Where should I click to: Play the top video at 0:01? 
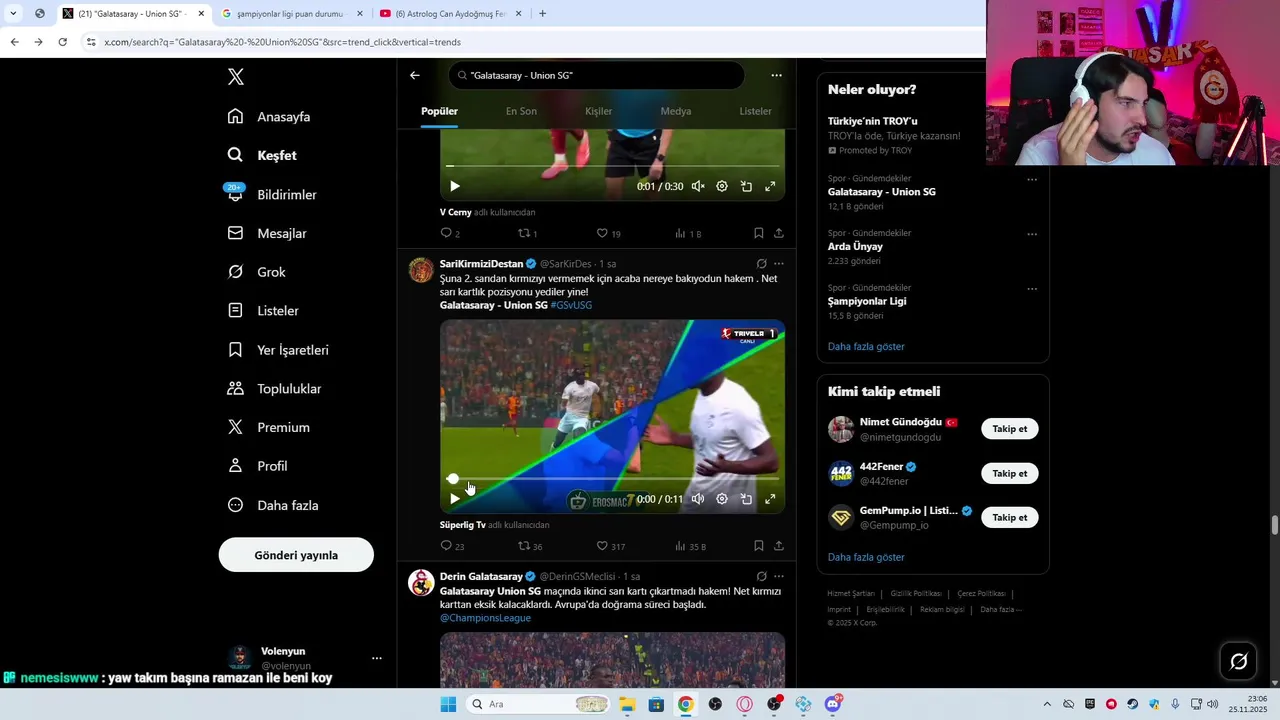(x=455, y=186)
